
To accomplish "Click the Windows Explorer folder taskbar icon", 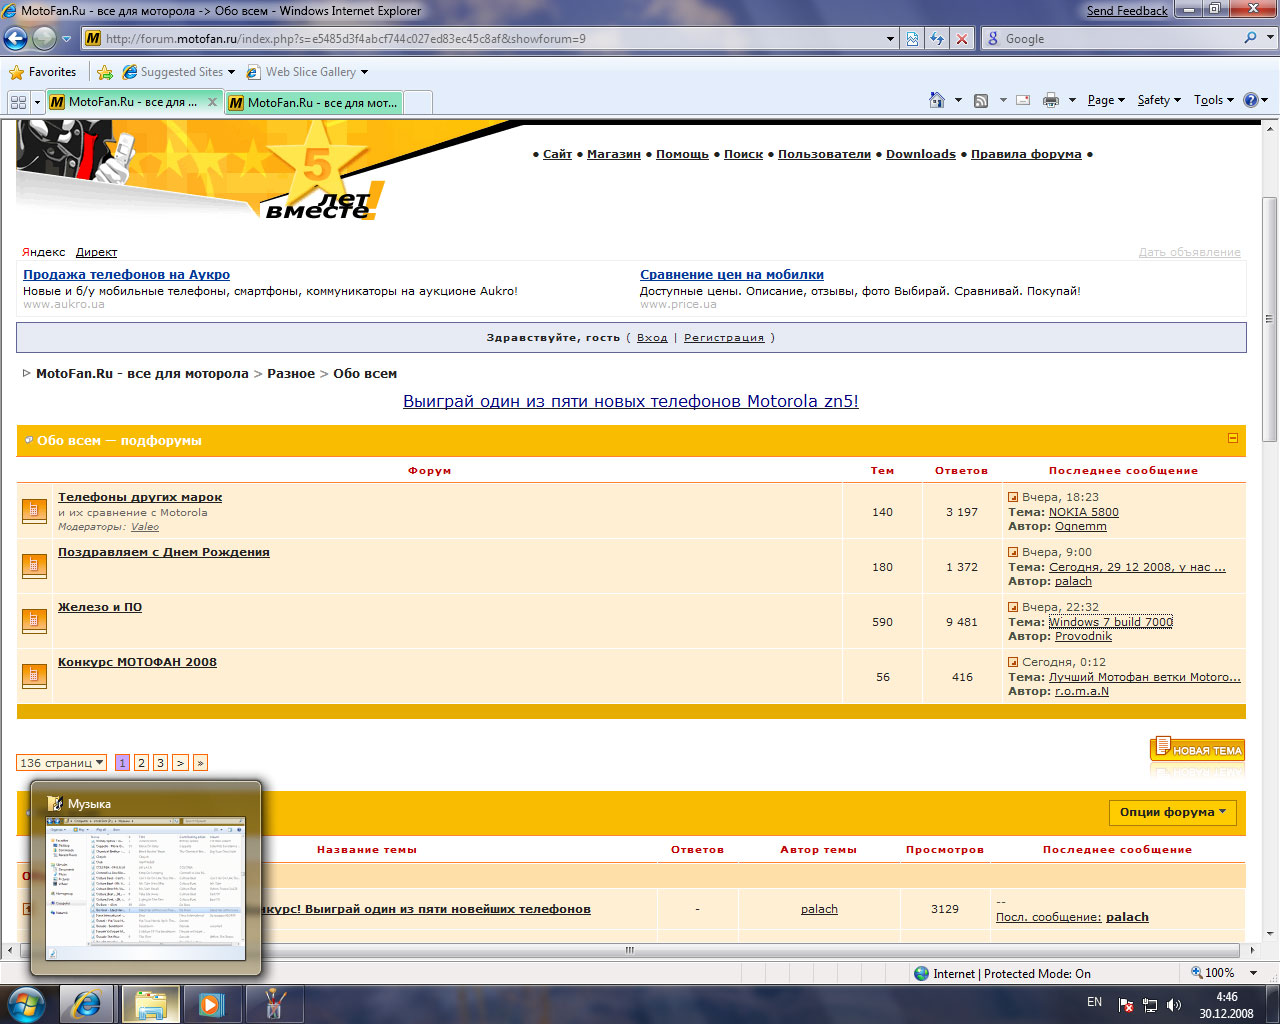I will tap(151, 1004).
